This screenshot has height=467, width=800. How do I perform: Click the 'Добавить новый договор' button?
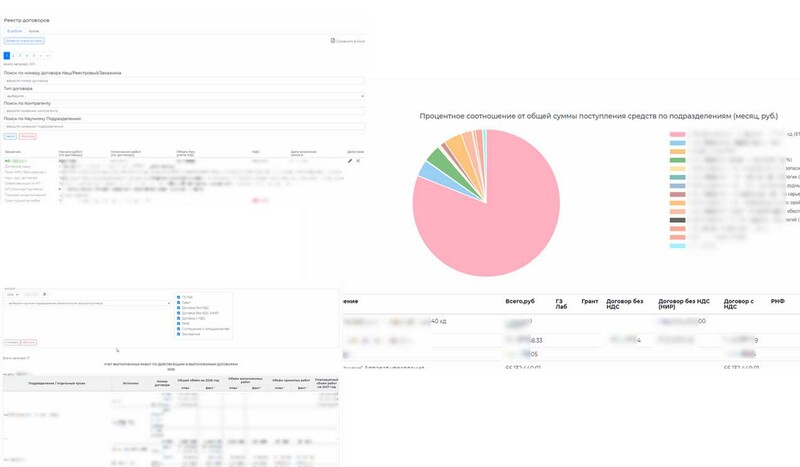24,41
